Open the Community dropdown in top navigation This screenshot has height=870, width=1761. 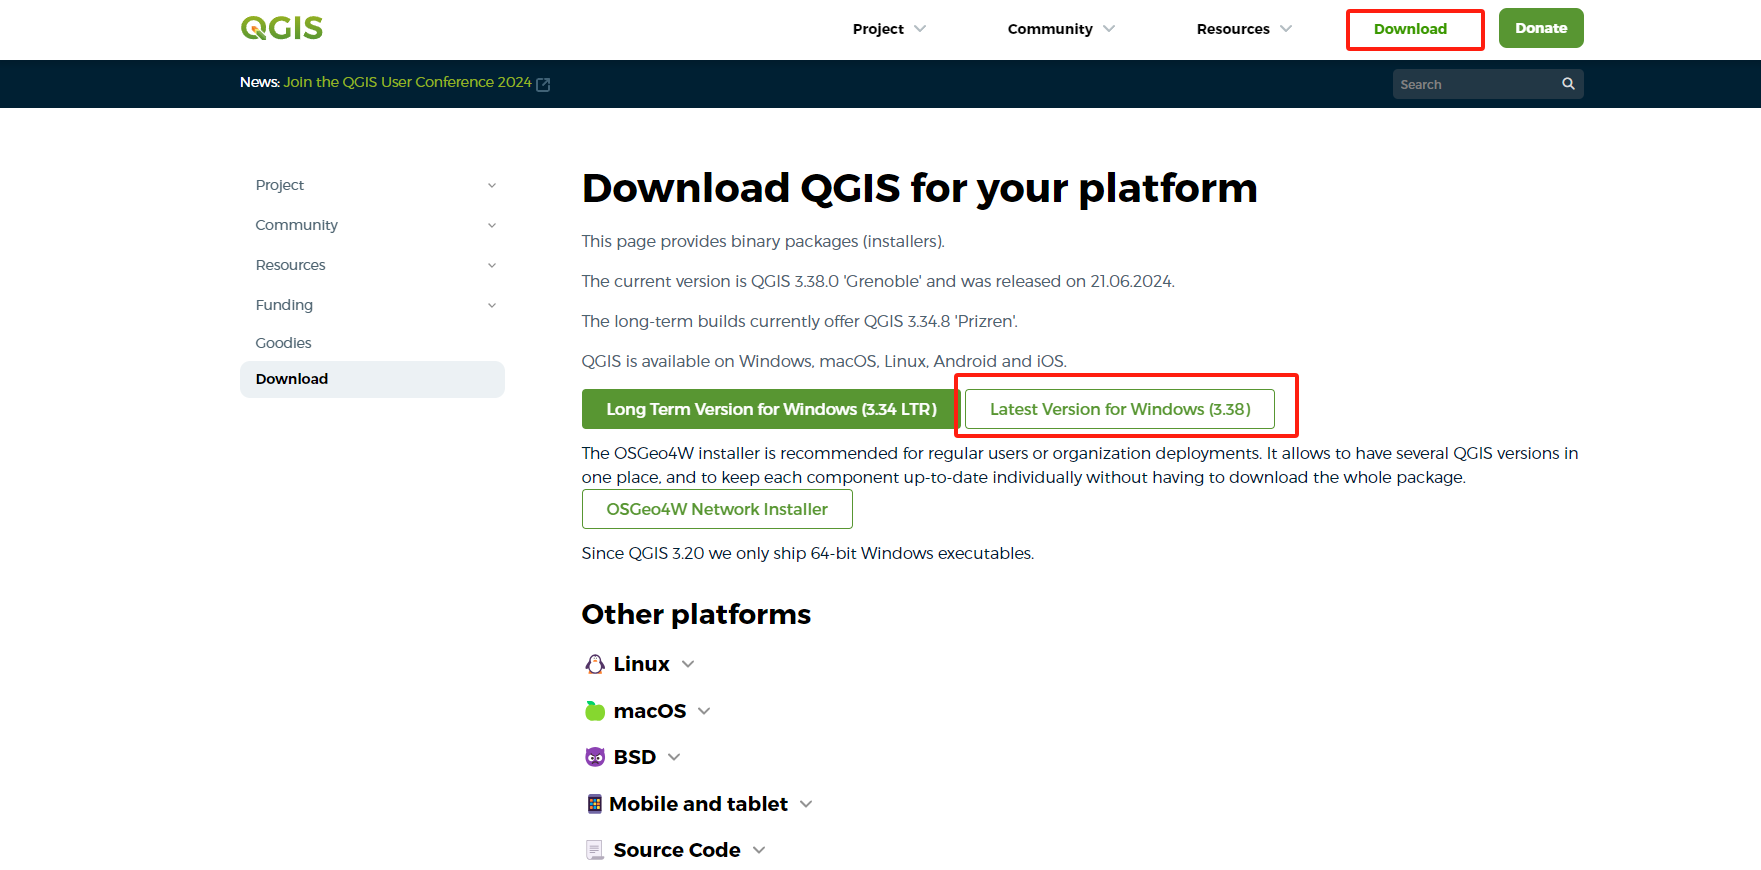pos(1061,29)
